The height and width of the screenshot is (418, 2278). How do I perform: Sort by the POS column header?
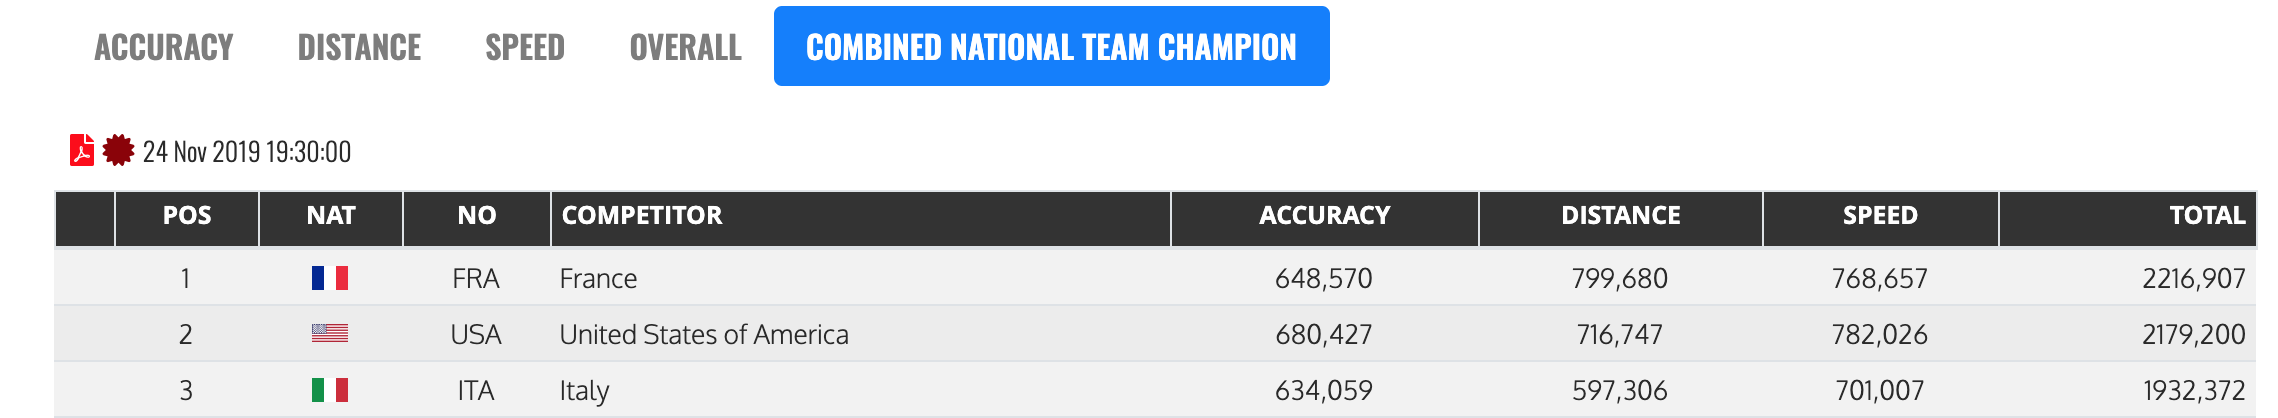(187, 216)
